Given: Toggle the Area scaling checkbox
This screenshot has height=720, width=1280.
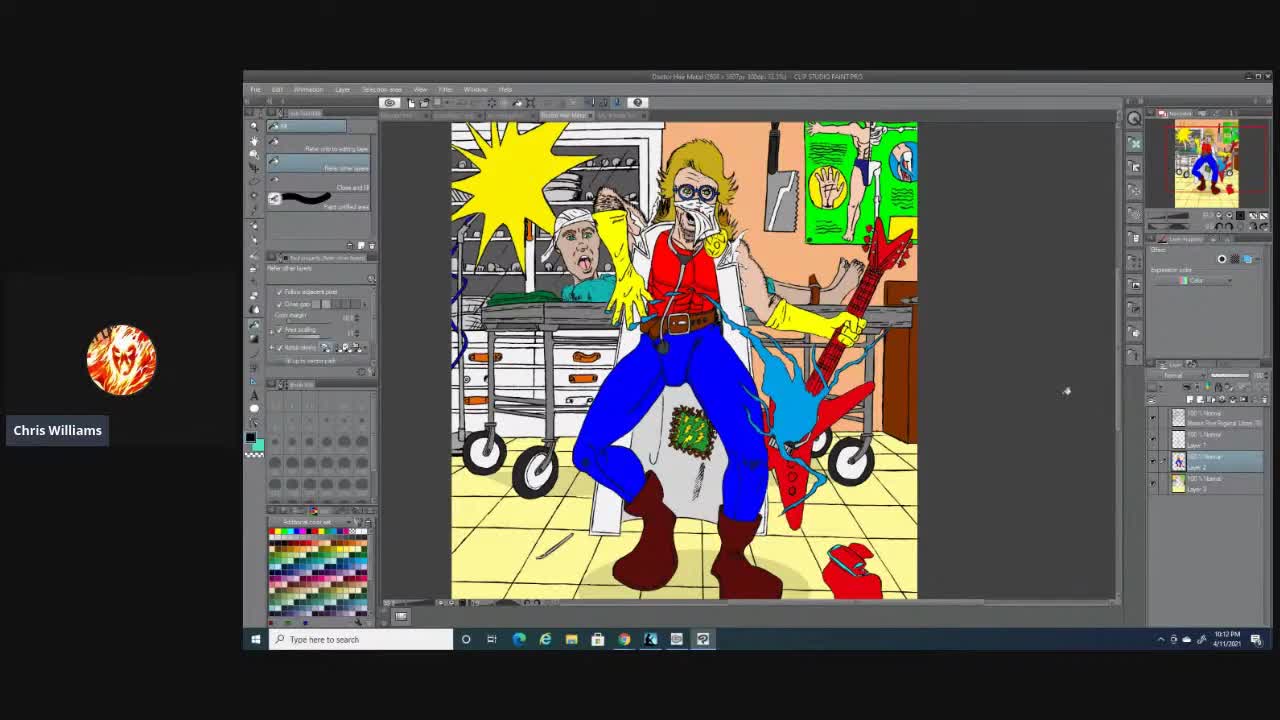Looking at the screenshot, I should coord(280,330).
